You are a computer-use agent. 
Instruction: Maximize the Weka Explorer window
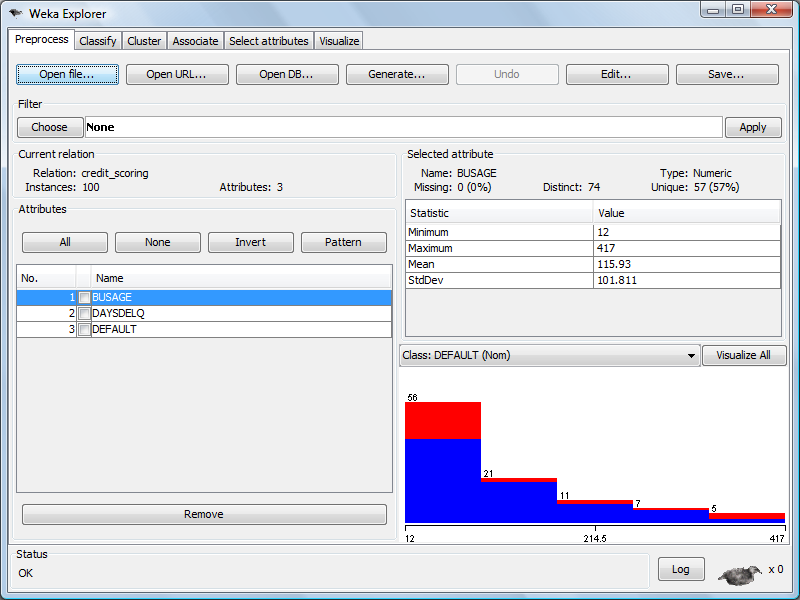[x=738, y=10]
